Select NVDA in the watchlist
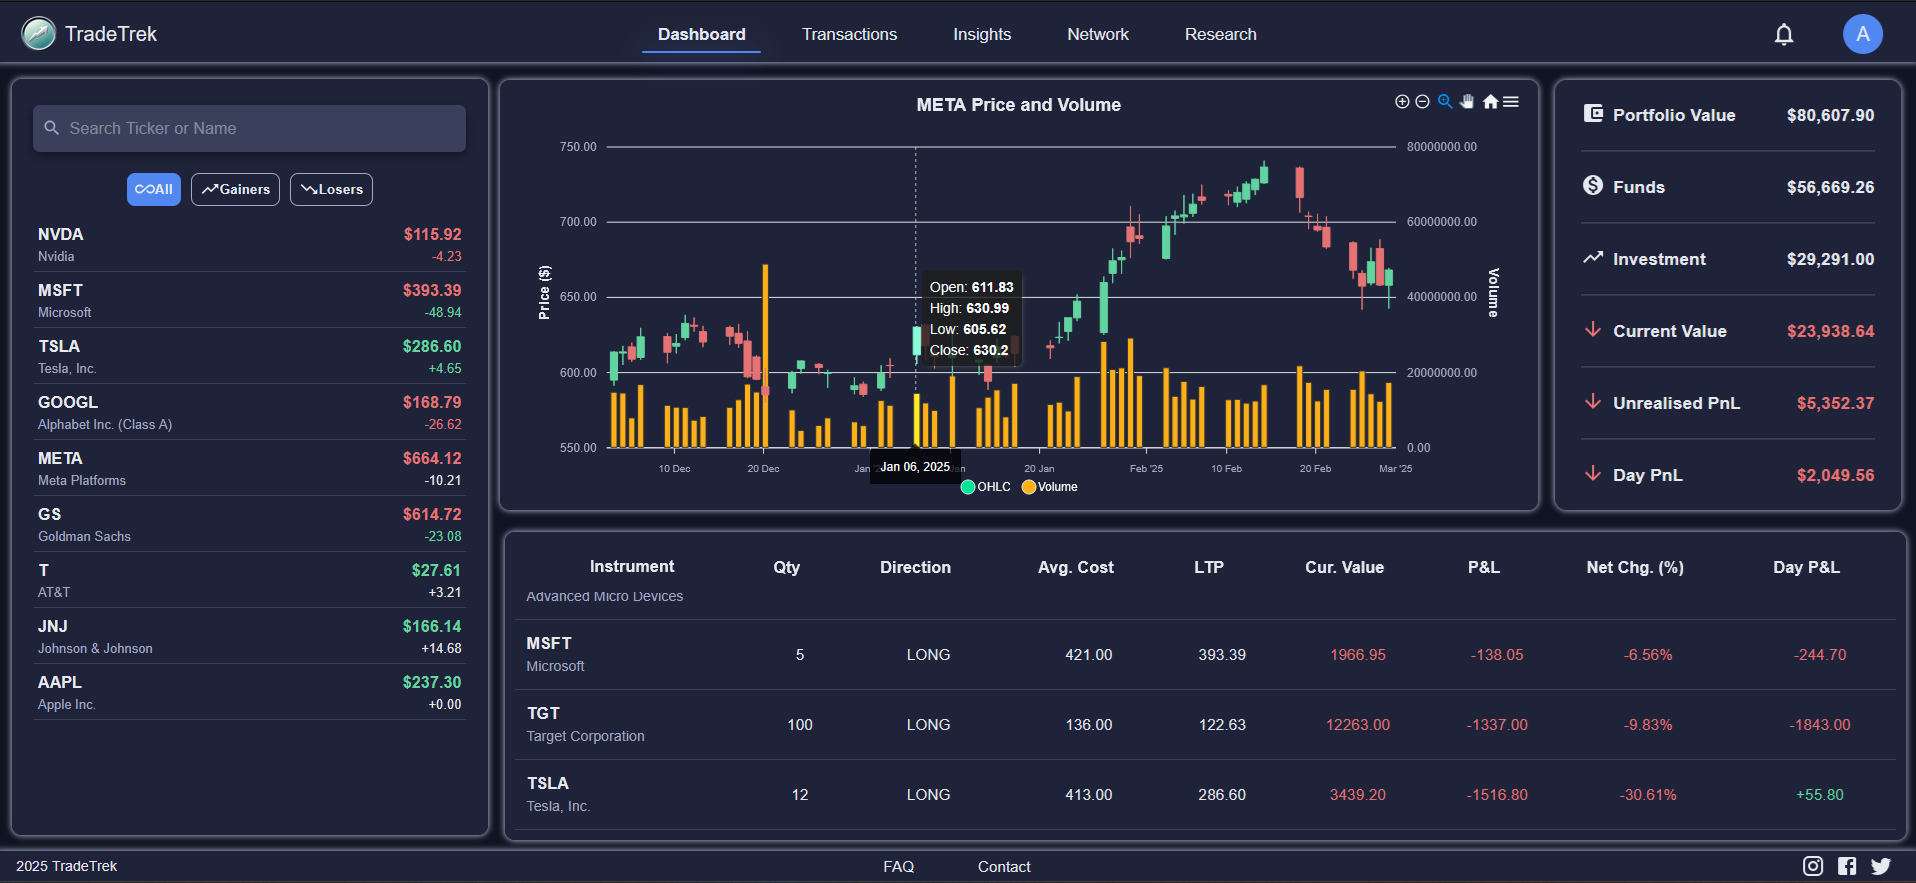Screen dimensions: 1916x883 [x=250, y=244]
